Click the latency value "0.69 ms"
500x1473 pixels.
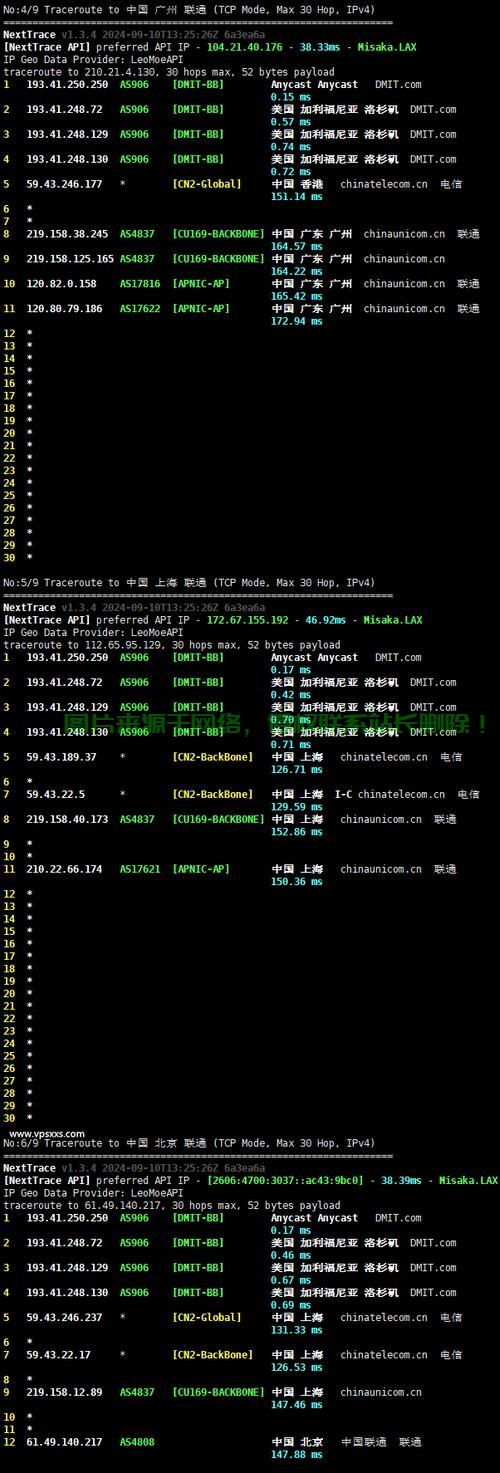click(x=291, y=1305)
